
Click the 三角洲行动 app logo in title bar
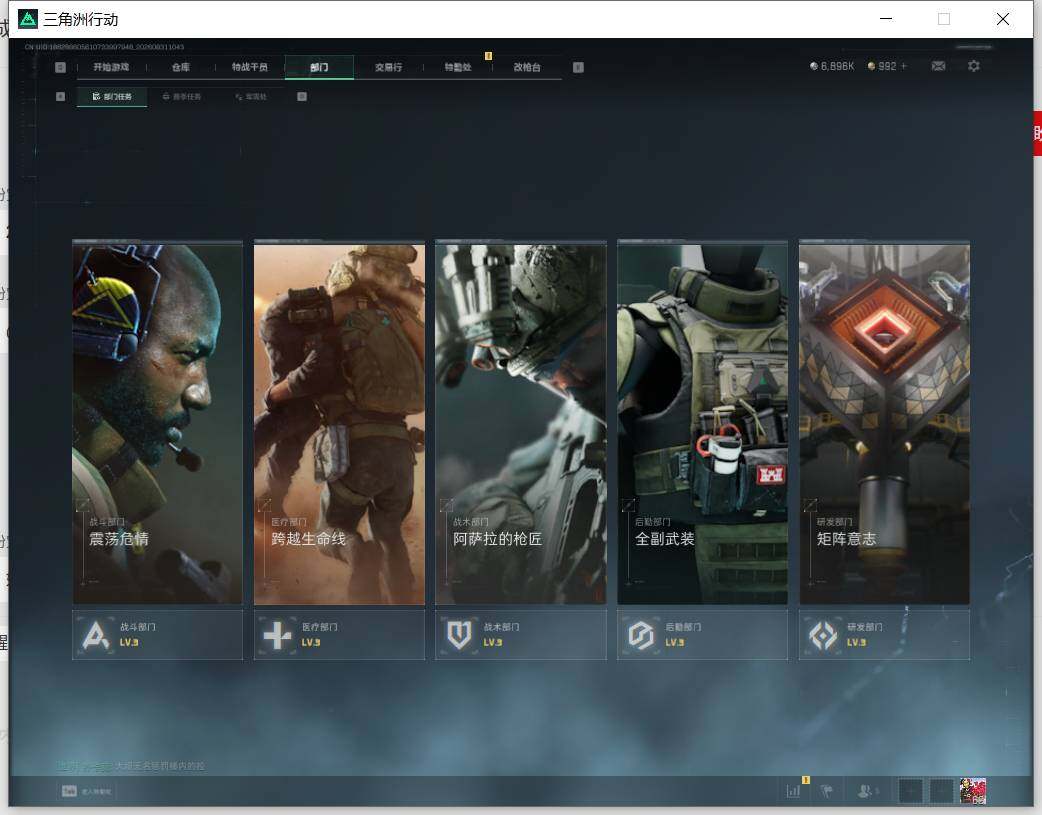coord(27,19)
